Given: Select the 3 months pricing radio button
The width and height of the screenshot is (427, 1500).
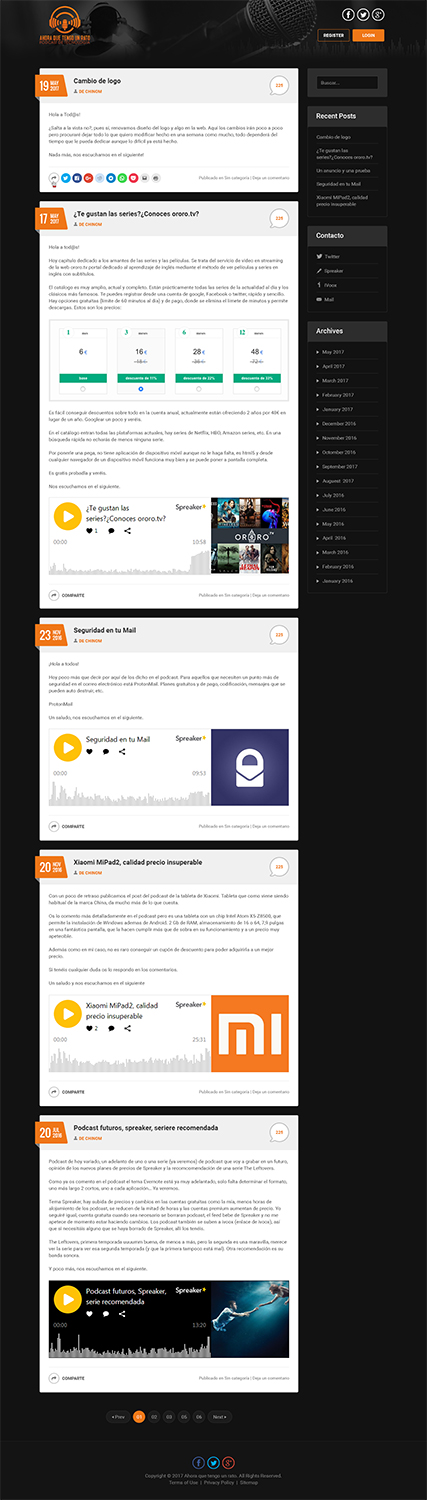Looking at the screenshot, I should click(x=141, y=389).
